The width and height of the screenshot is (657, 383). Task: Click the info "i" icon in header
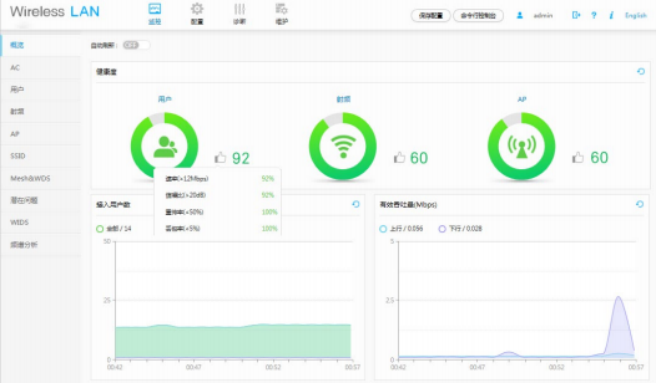coord(611,16)
